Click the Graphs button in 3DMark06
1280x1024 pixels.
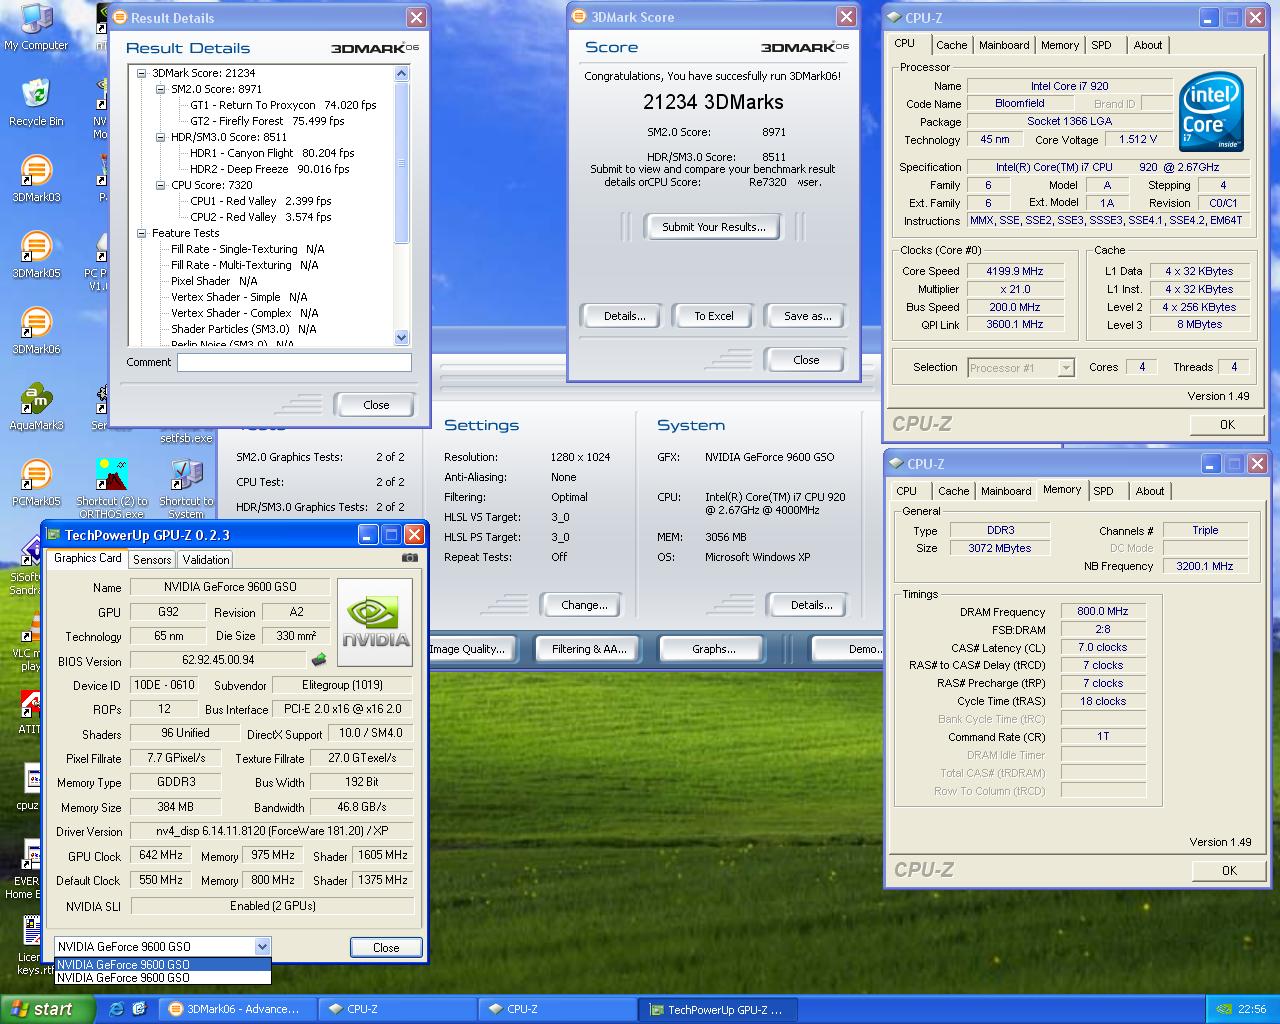(713, 649)
